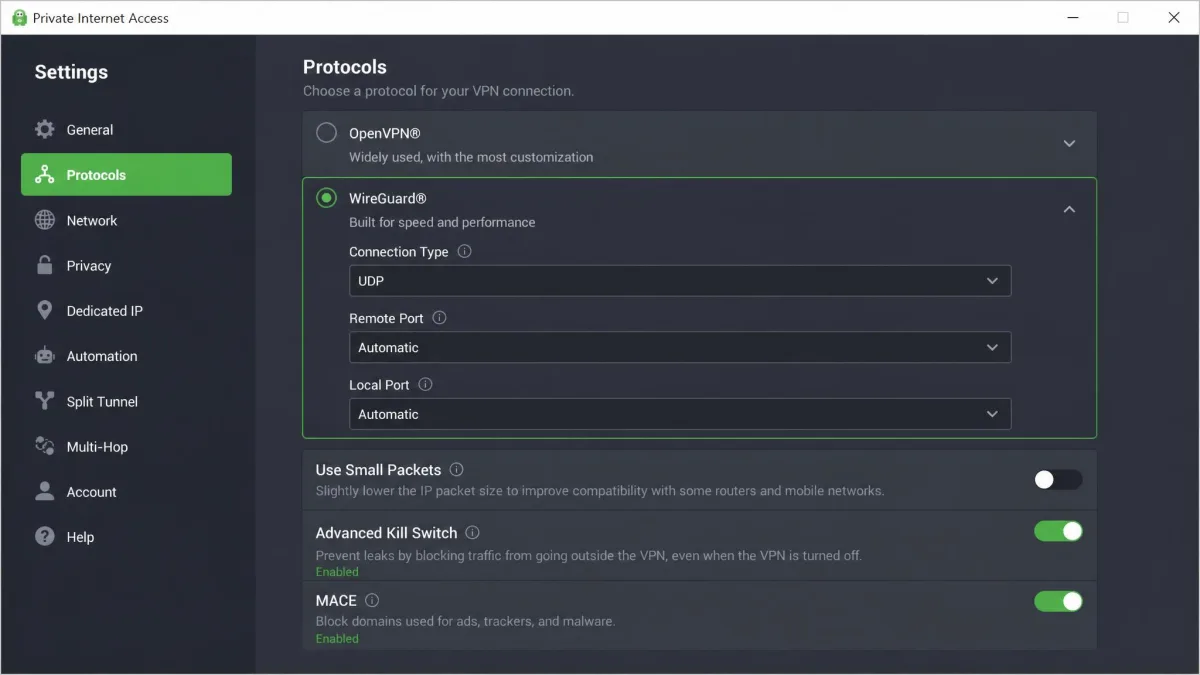Maximize the Private Internet Access window
This screenshot has width=1200, height=675.
click(1123, 17)
